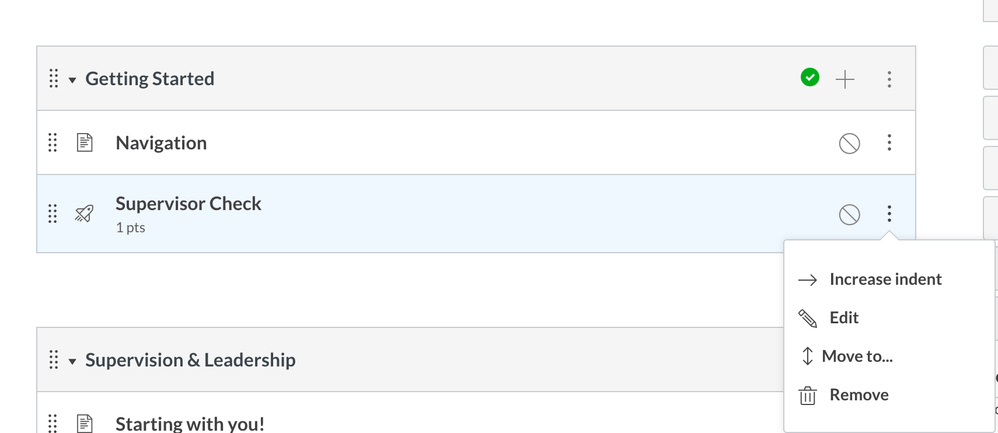Click Supervisor Check kebab options icon
Image resolution: width=998 pixels, height=433 pixels.
tap(889, 214)
